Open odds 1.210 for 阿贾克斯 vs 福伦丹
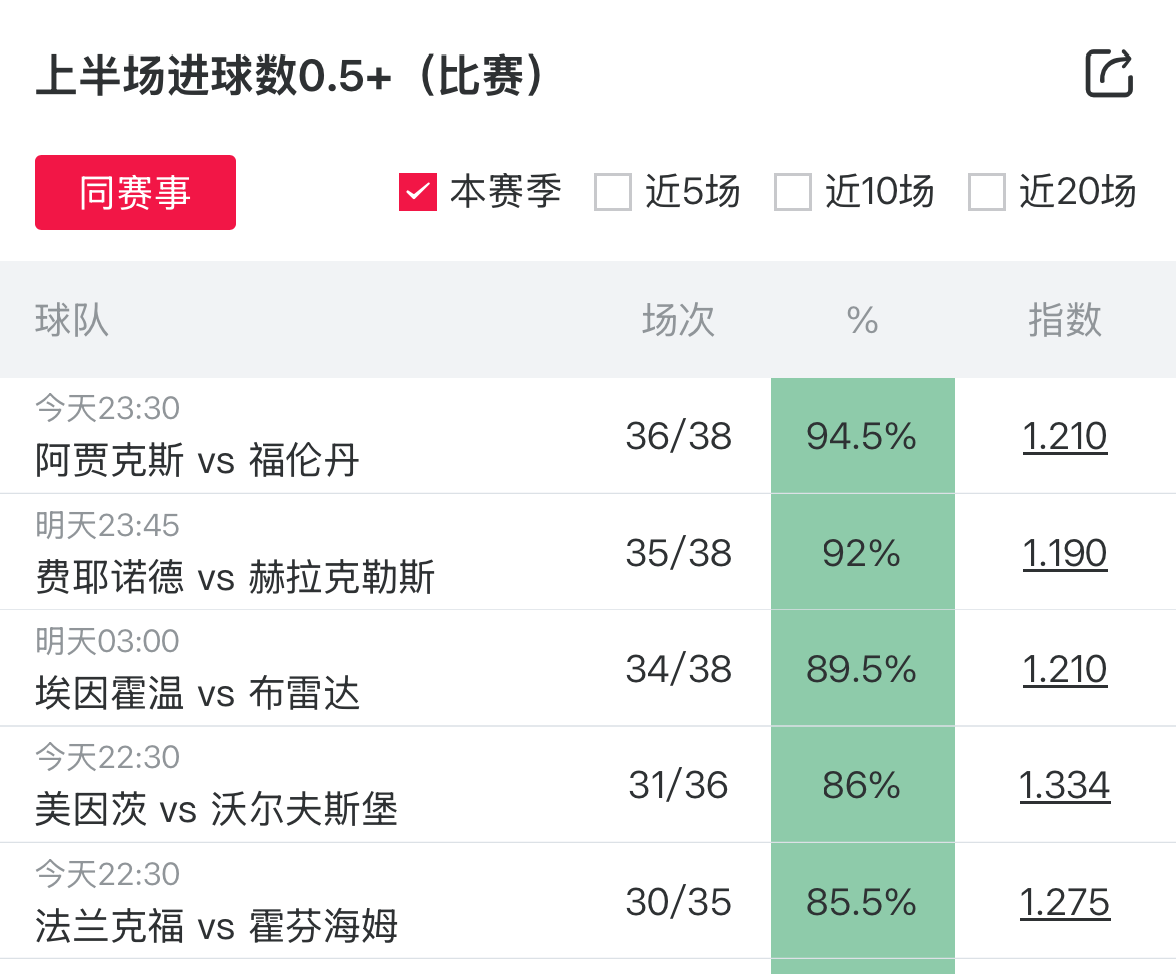Screen dimensions: 1176x974 pos(1064,436)
